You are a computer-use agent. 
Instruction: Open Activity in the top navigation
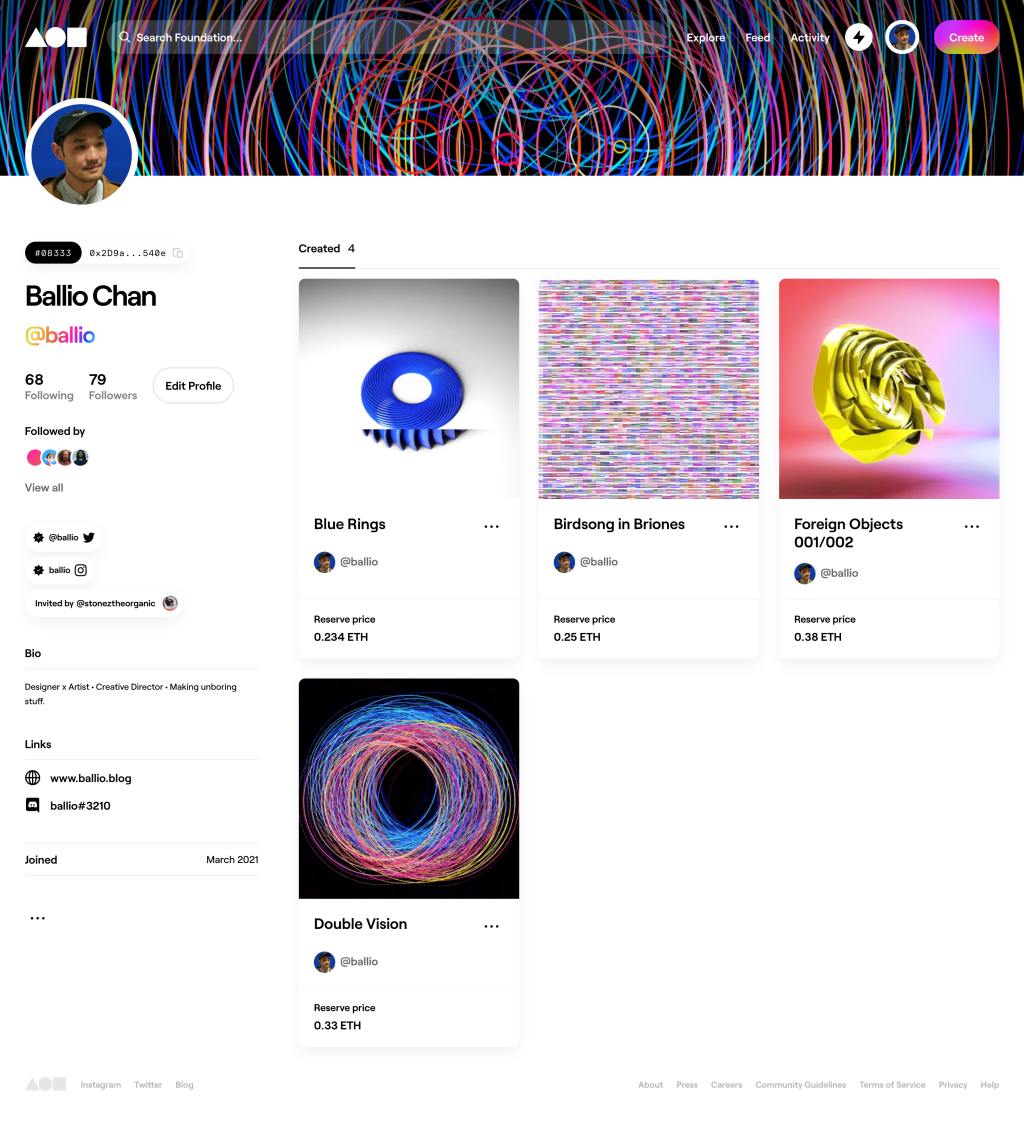(x=809, y=38)
